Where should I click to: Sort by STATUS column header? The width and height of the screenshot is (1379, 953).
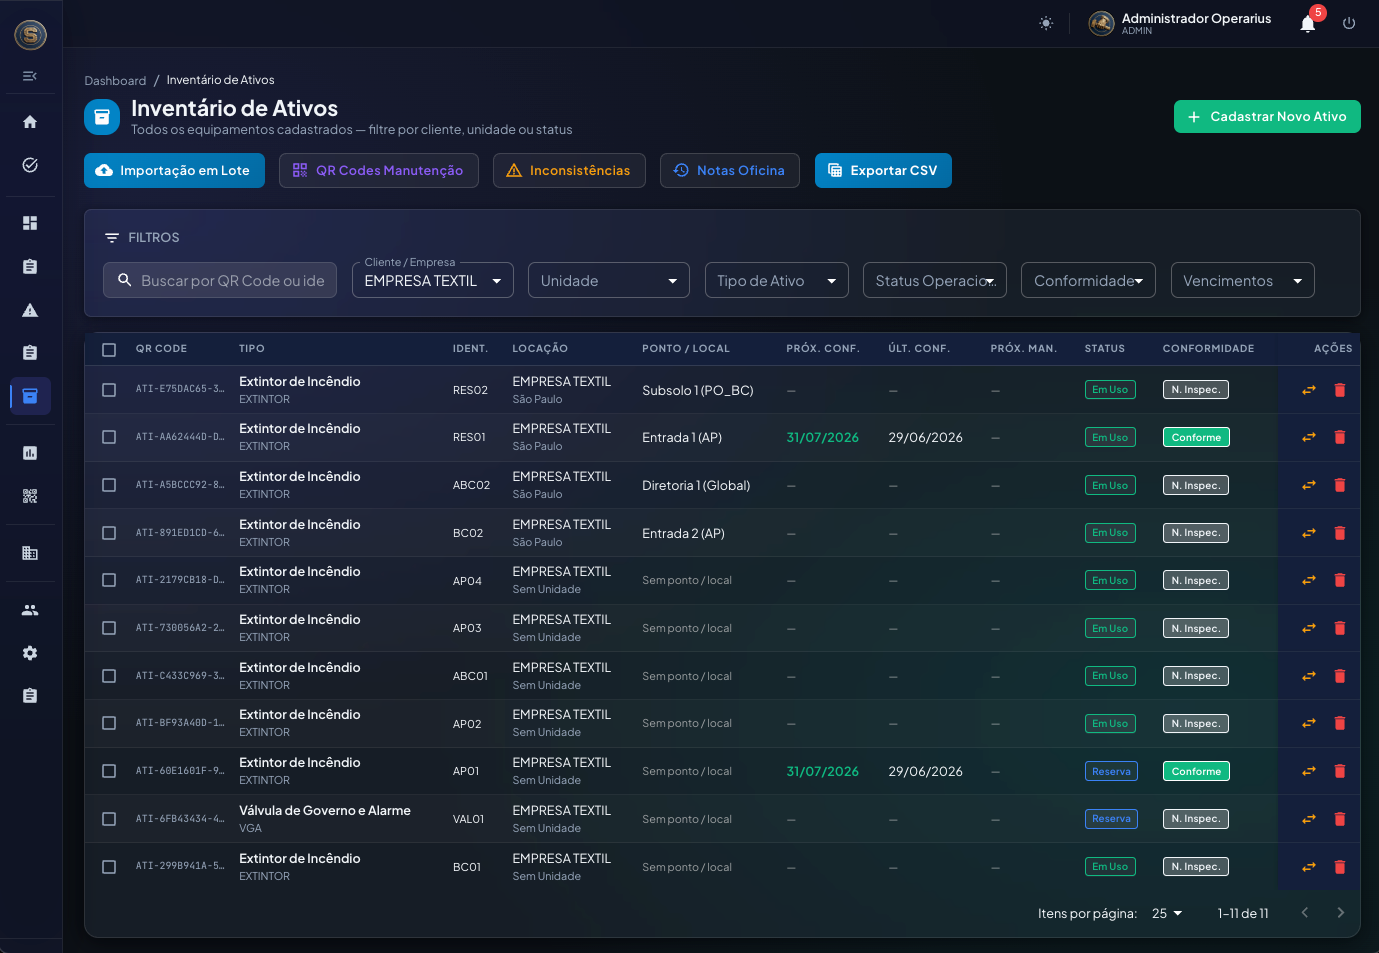[1105, 349]
